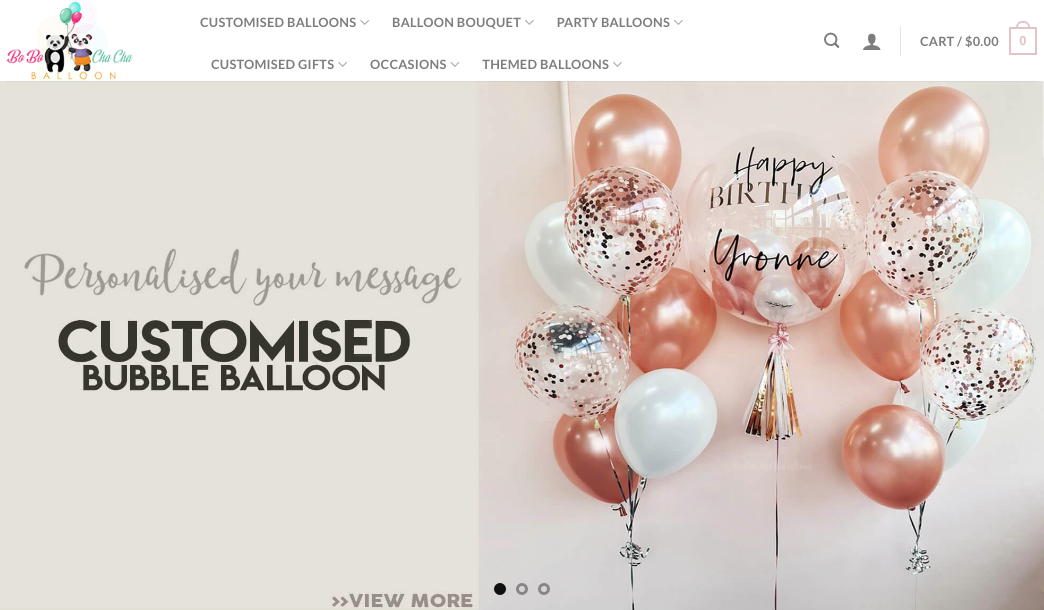Open the cart bag icon showing 0
Image resolution: width=1044 pixels, height=610 pixels.
click(x=1023, y=39)
